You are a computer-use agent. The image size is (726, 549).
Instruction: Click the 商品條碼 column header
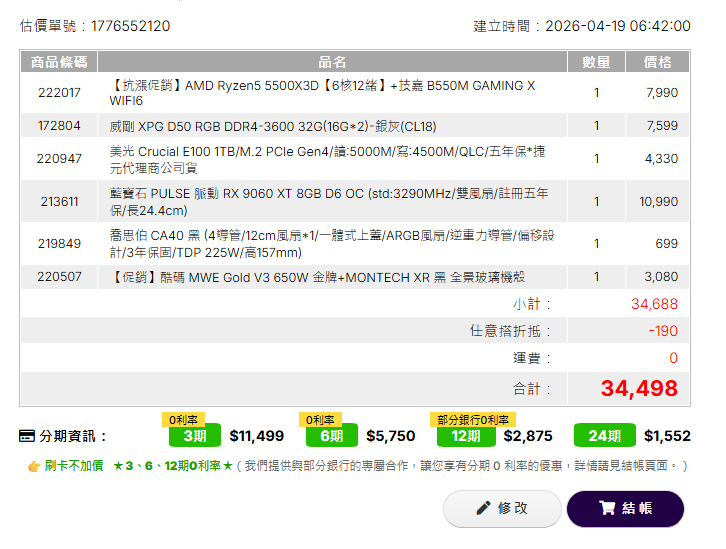[59, 62]
